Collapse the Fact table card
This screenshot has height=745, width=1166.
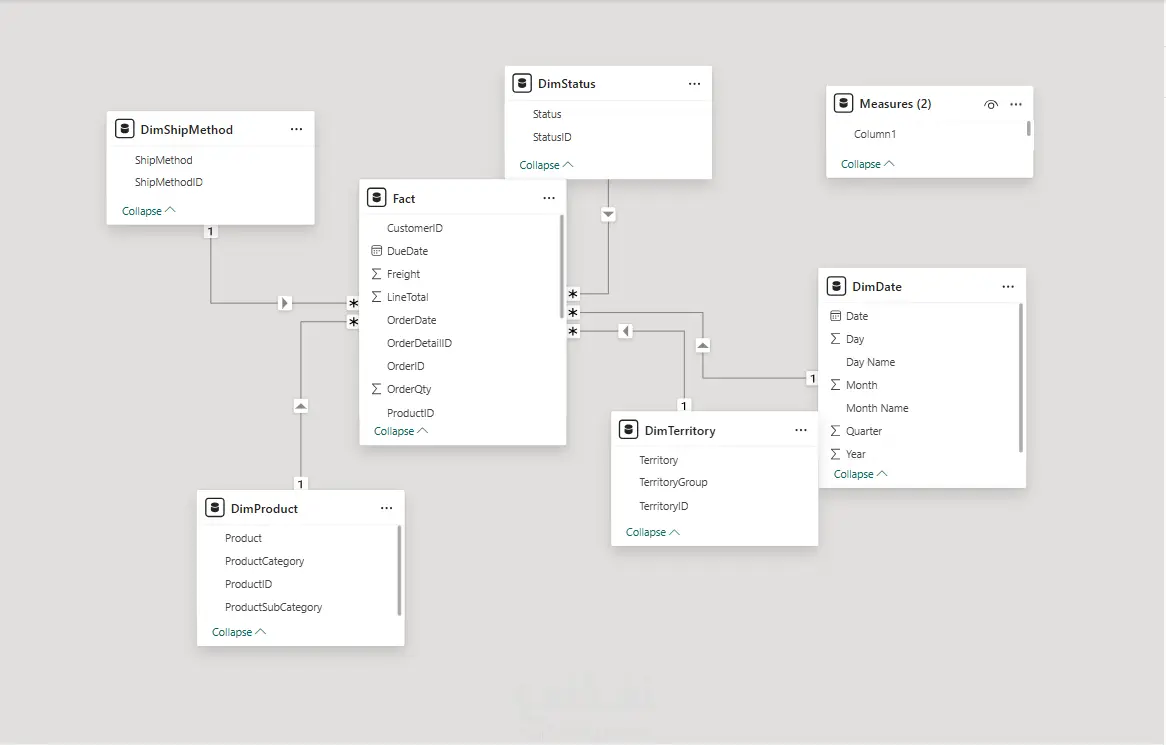point(400,431)
